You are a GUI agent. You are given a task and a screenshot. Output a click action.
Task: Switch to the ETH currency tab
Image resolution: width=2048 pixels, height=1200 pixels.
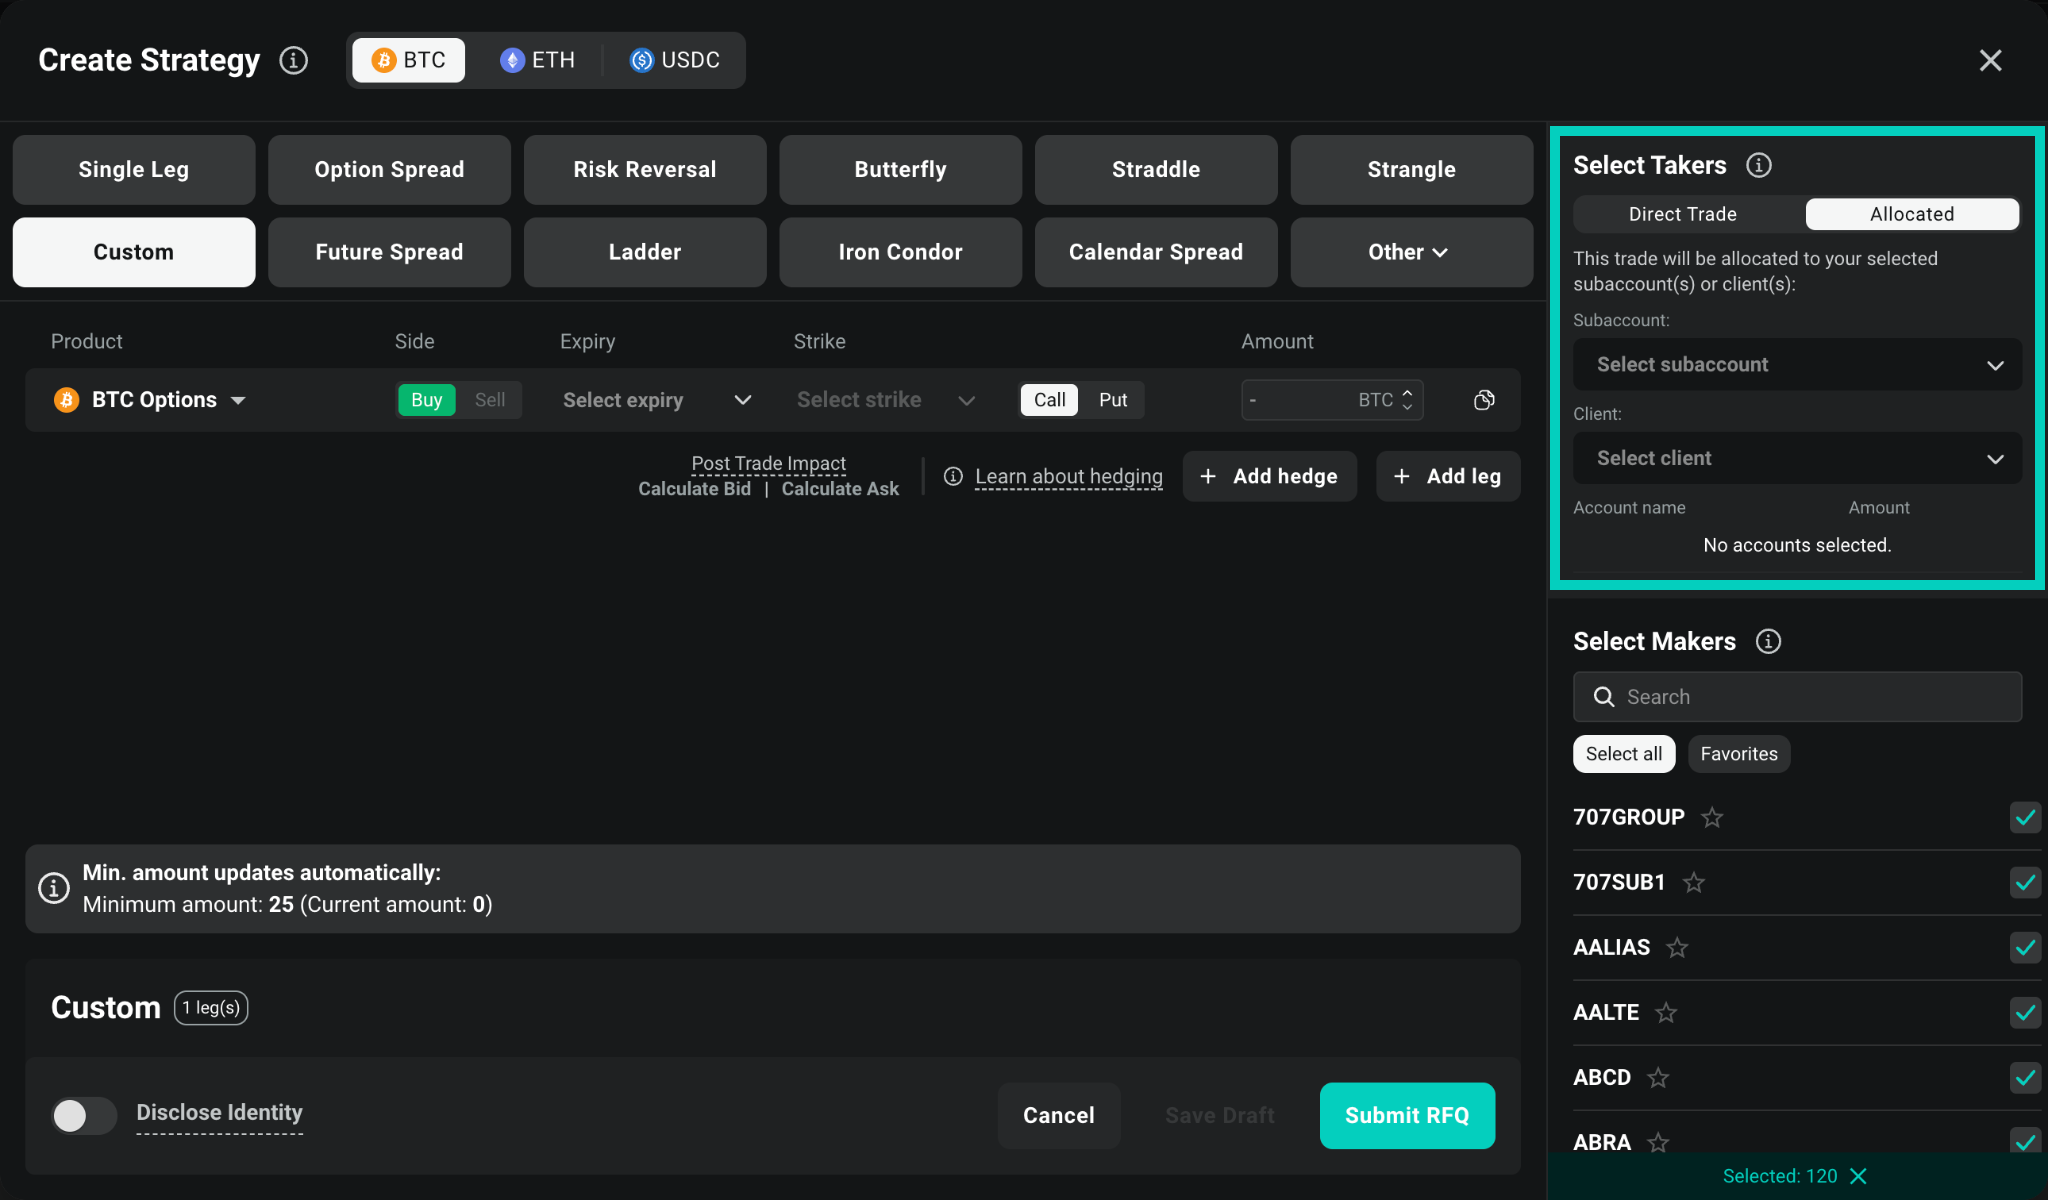click(x=537, y=60)
